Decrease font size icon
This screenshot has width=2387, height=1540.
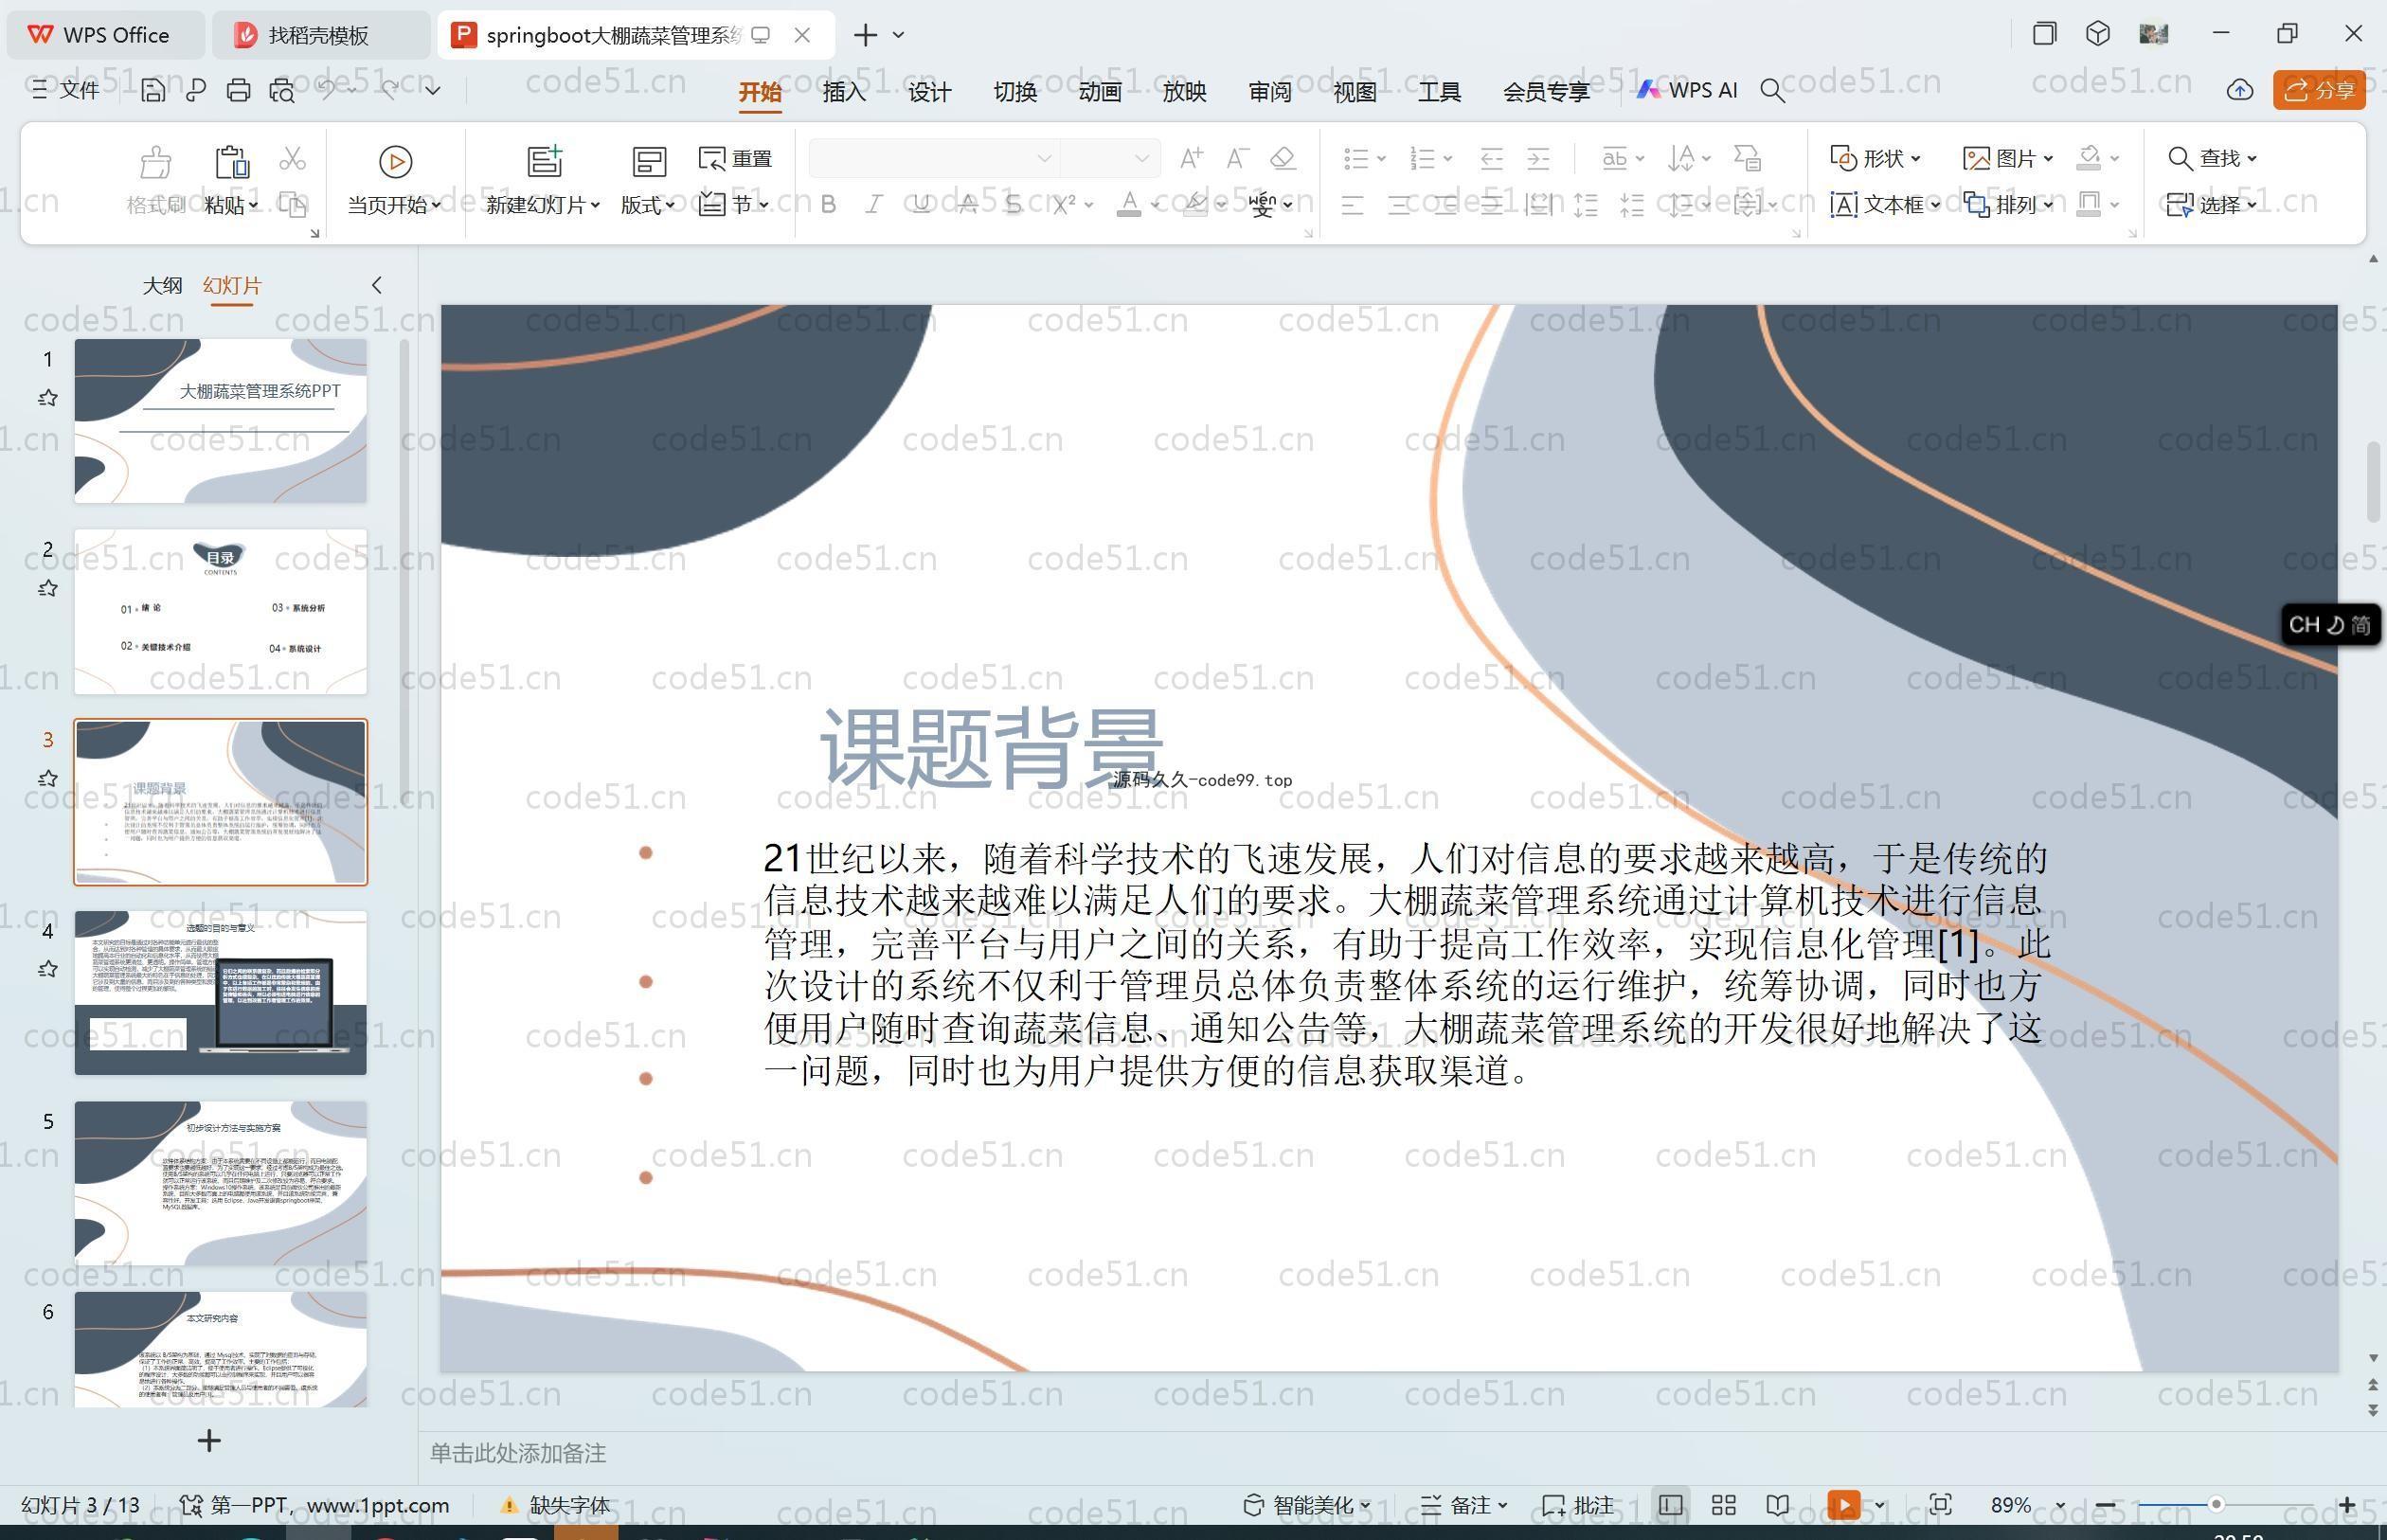tap(1237, 158)
